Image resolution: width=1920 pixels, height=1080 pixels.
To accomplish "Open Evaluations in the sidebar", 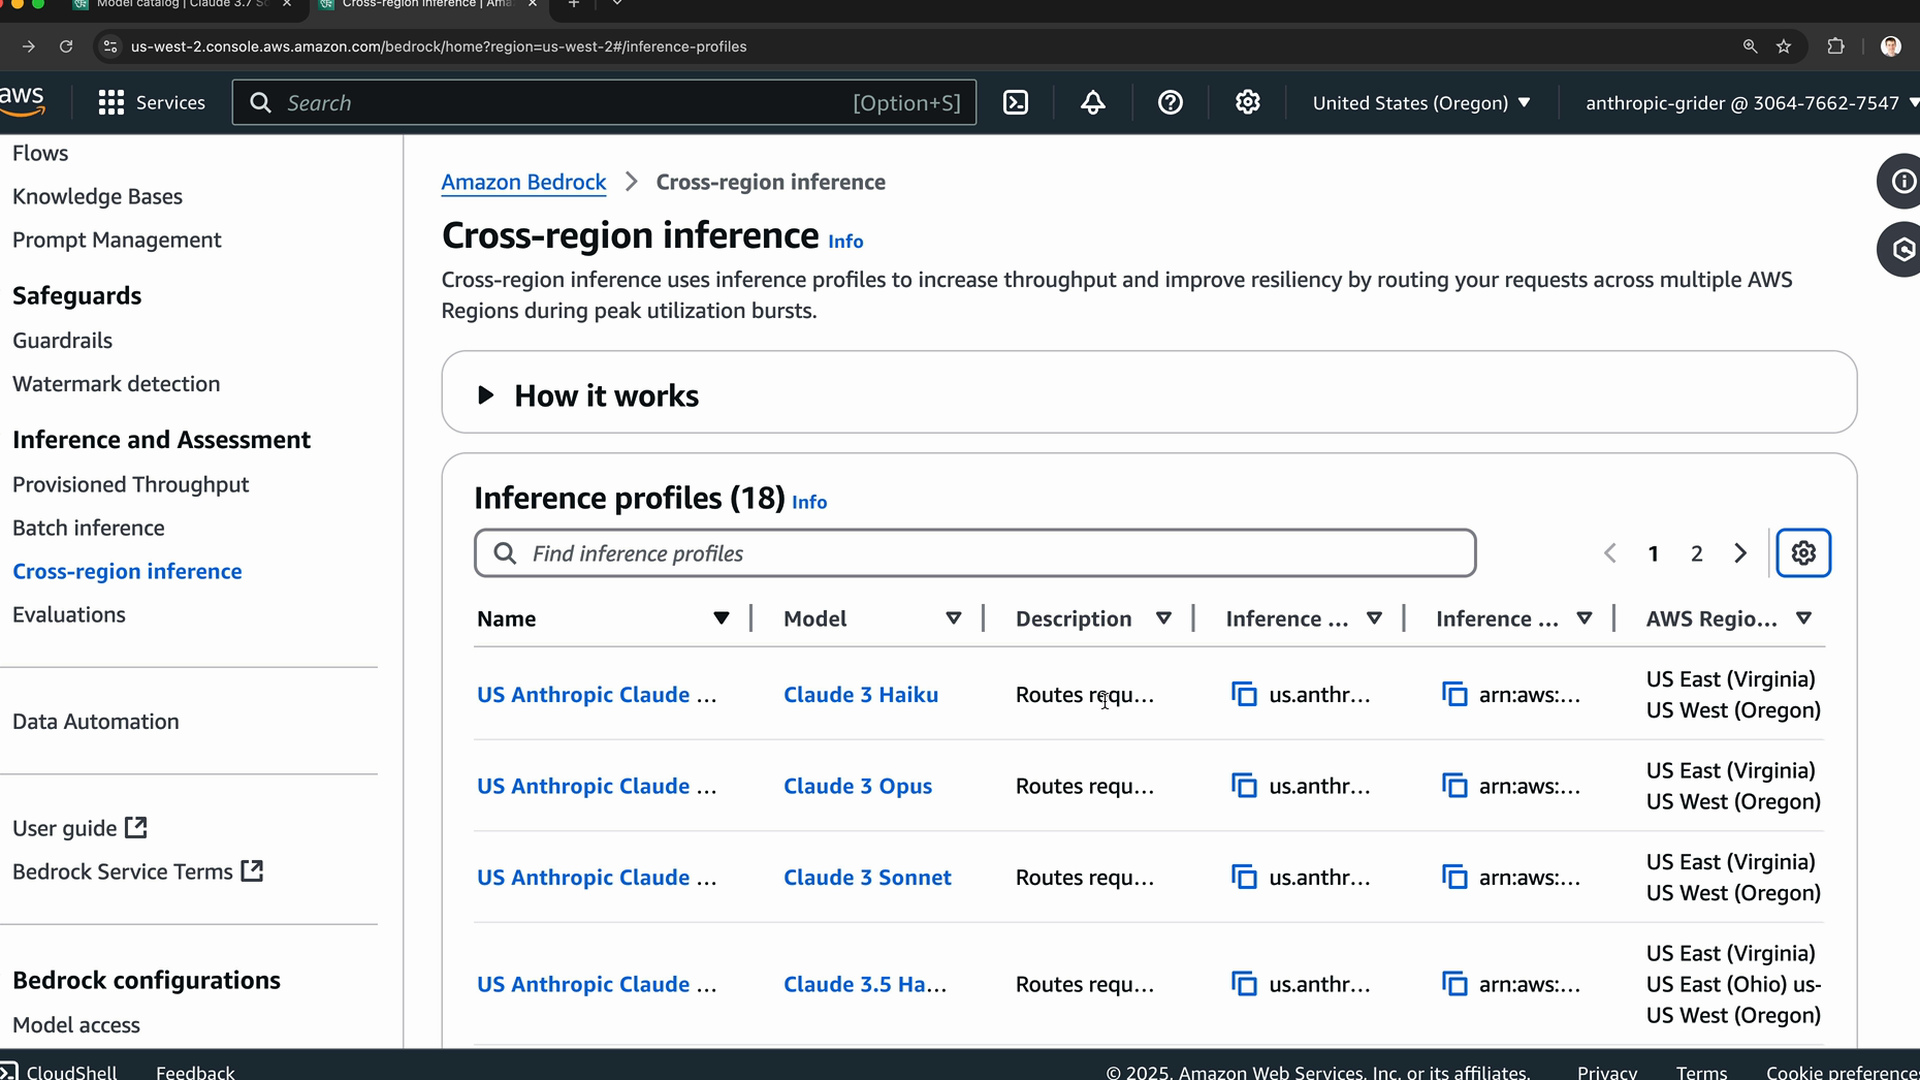I will click(69, 614).
